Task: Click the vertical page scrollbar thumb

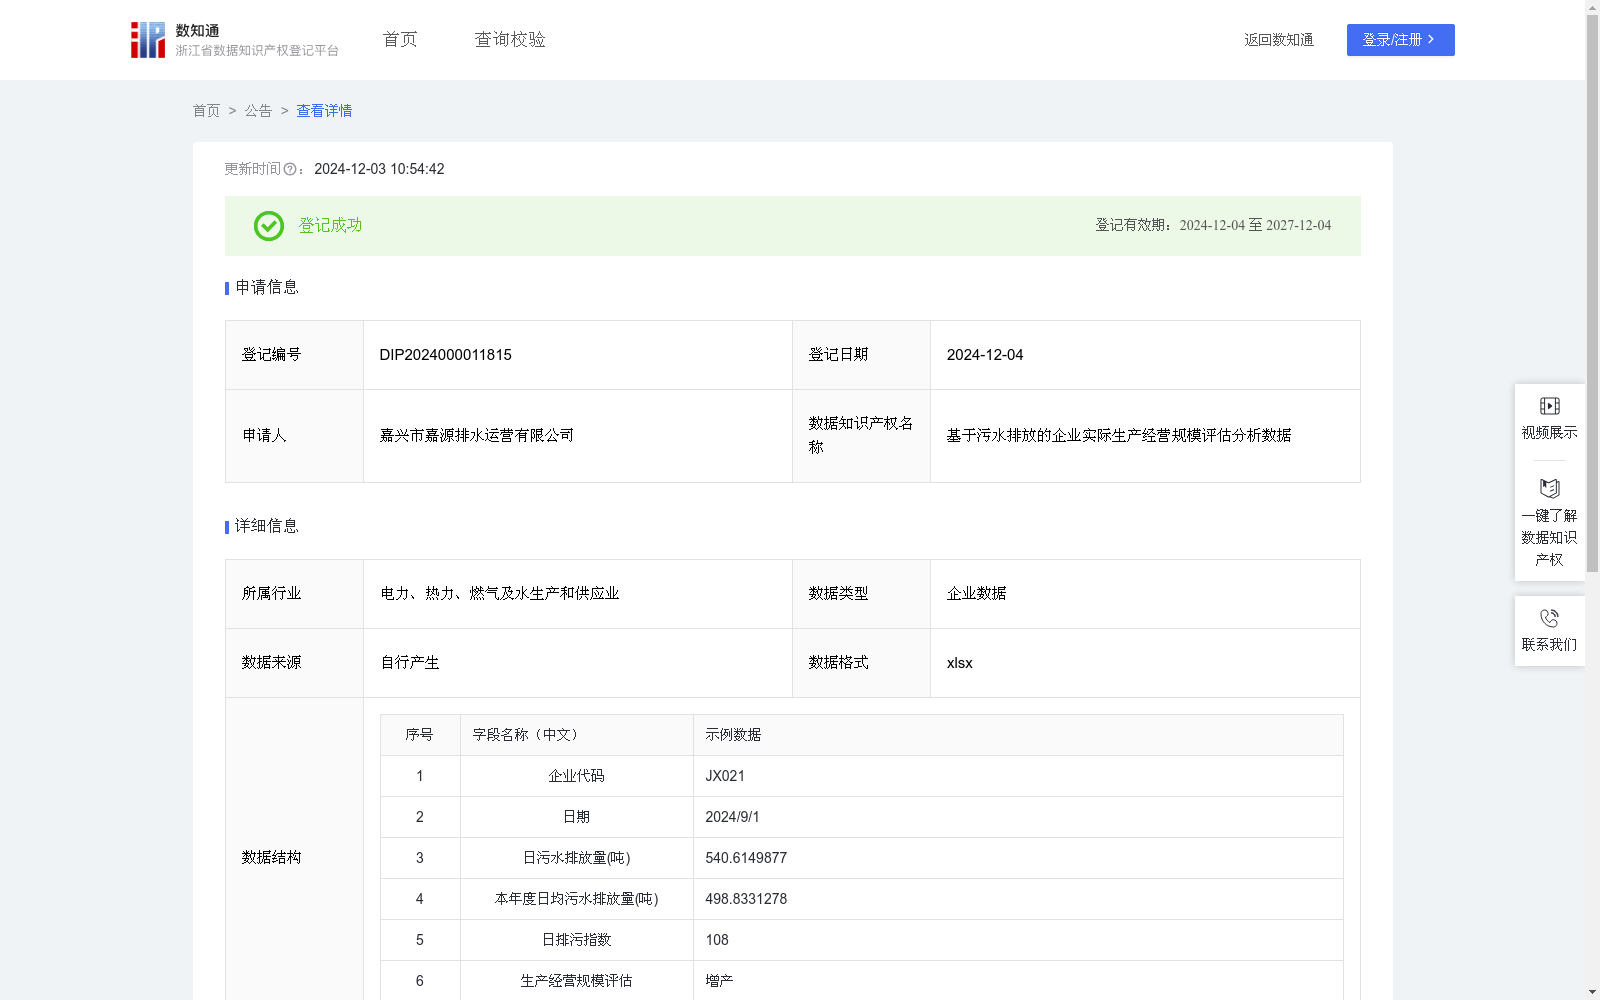Action: click(1592, 293)
